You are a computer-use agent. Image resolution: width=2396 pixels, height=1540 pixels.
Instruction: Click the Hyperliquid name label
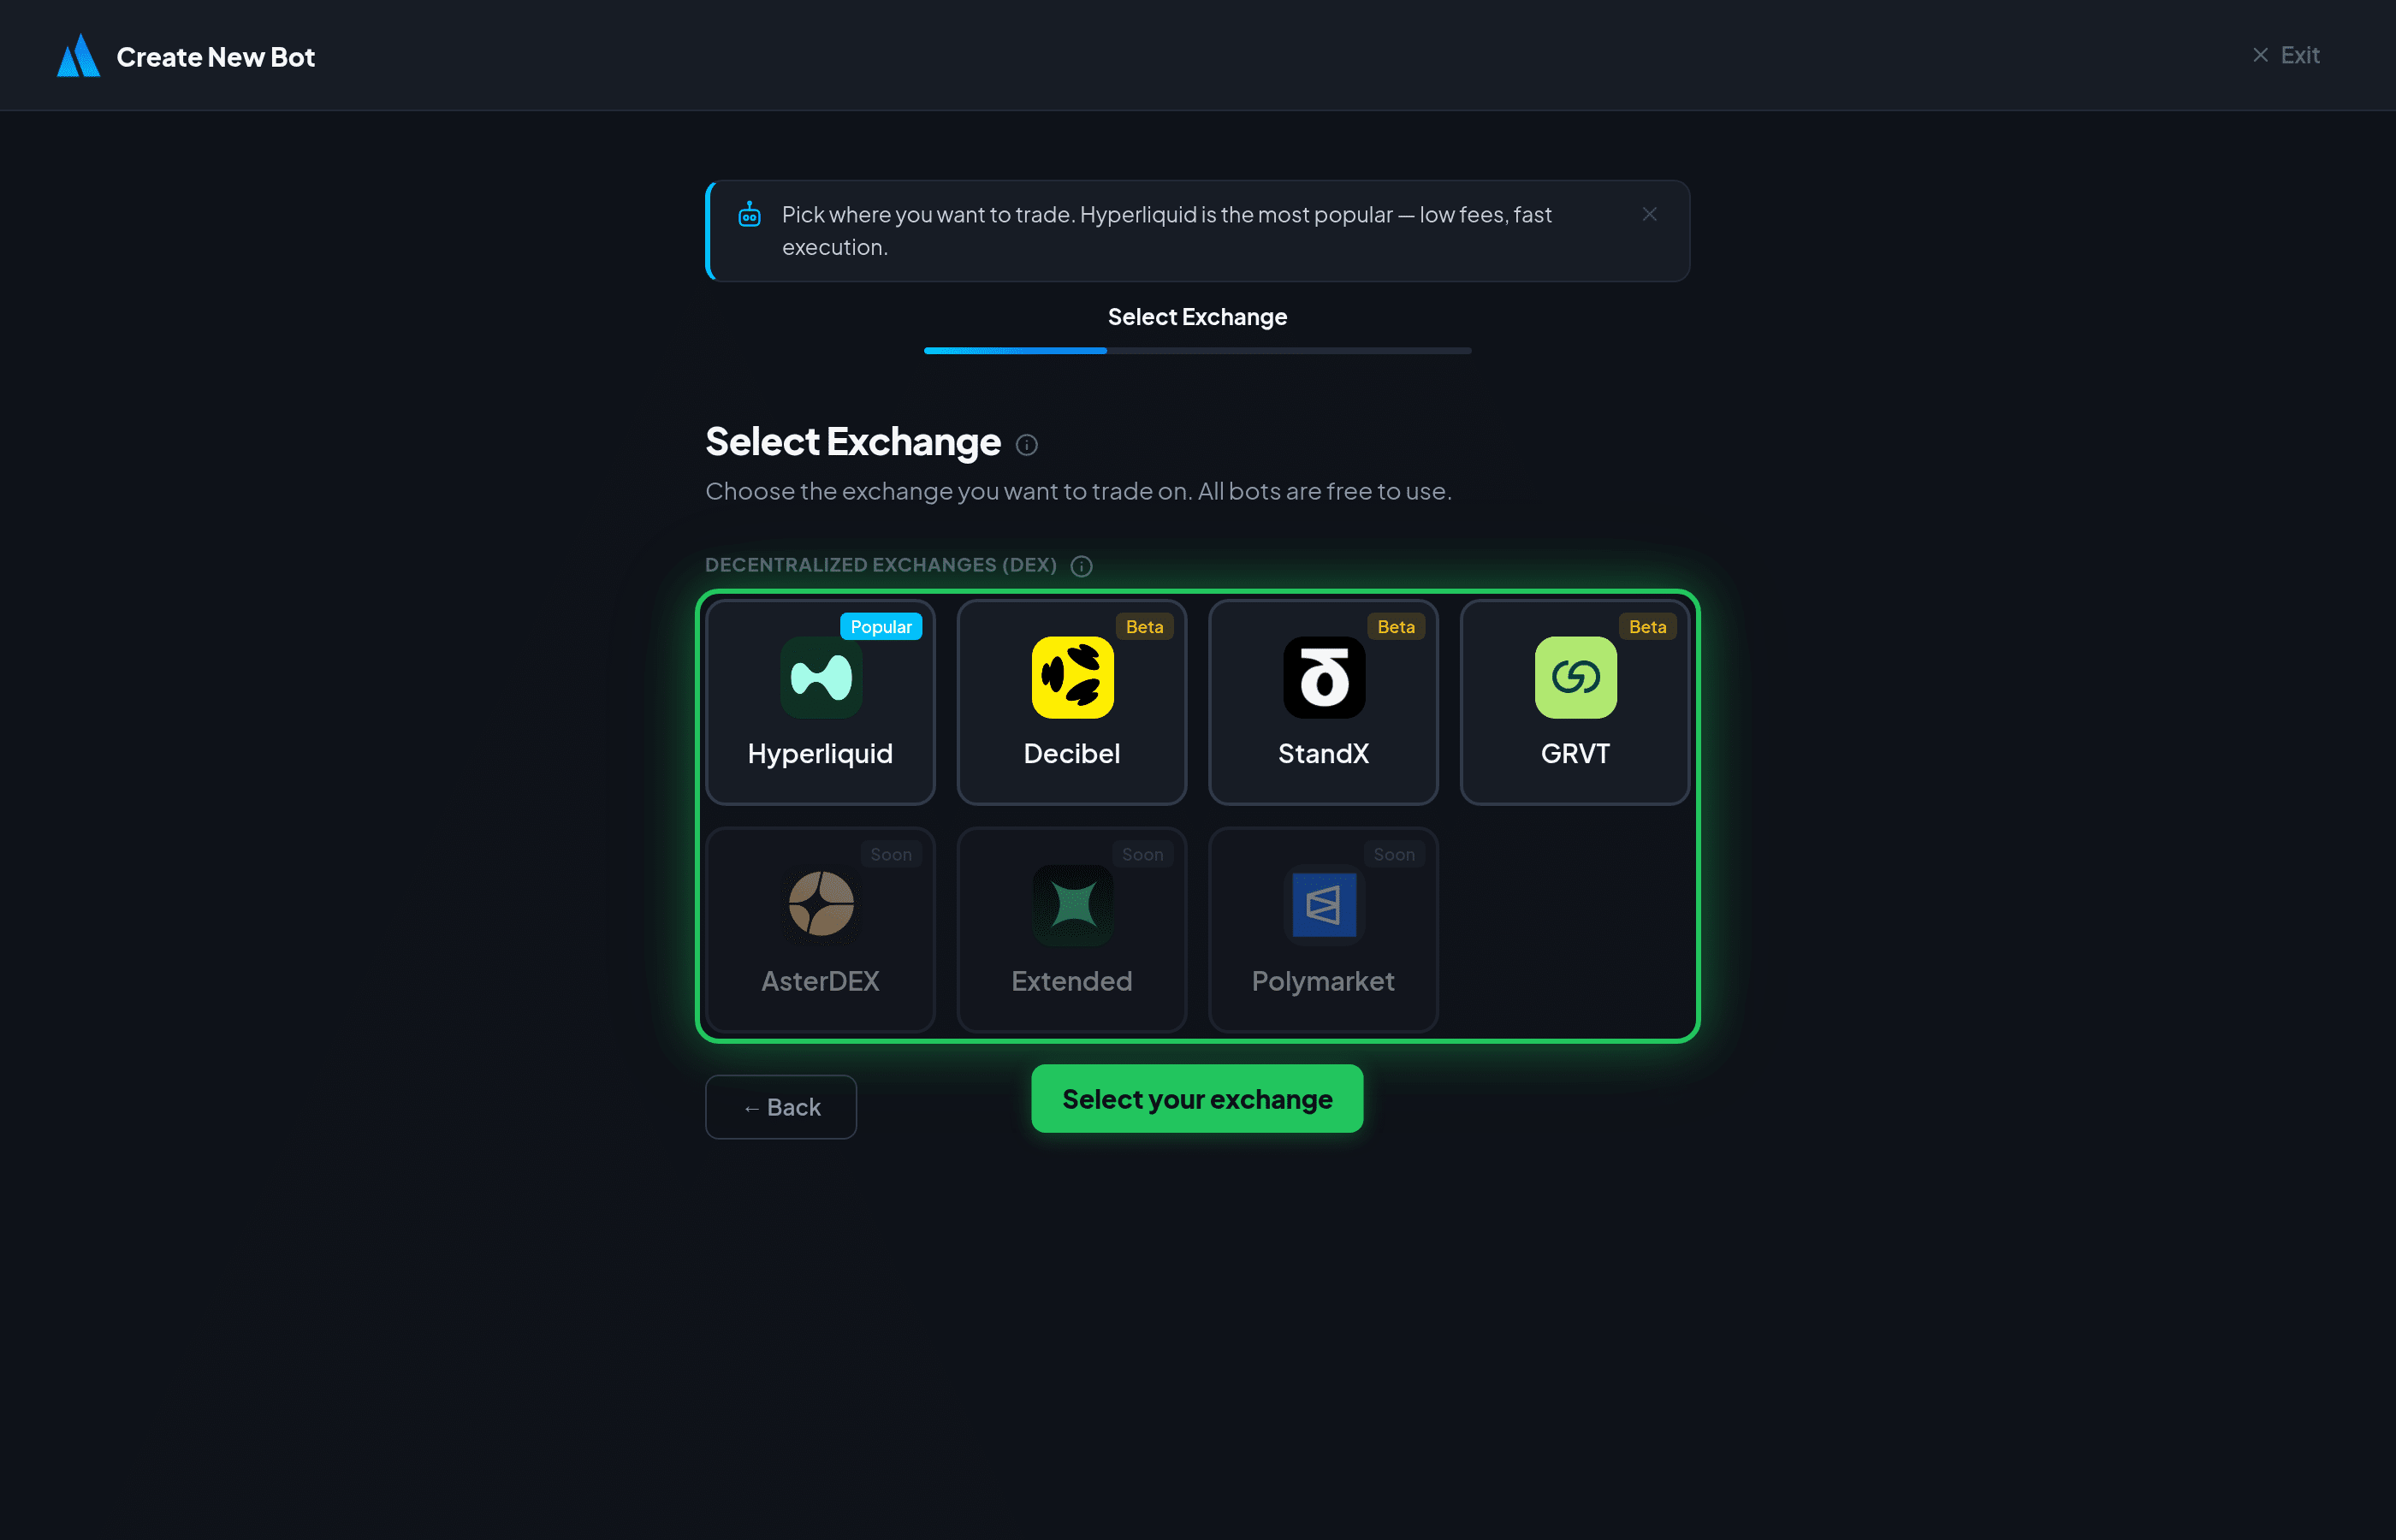click(x=820, y=753)
